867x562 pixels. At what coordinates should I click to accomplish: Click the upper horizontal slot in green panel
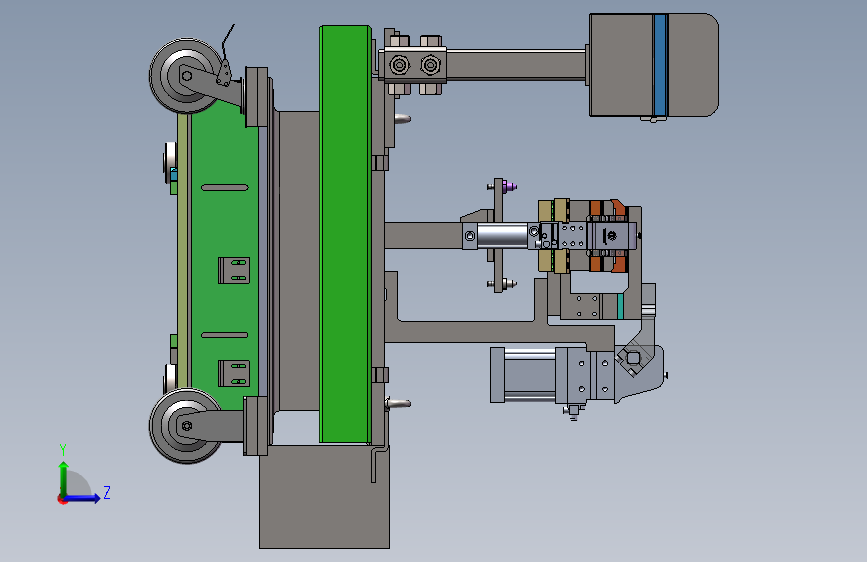pyautogui.click(x=224, y=188)
